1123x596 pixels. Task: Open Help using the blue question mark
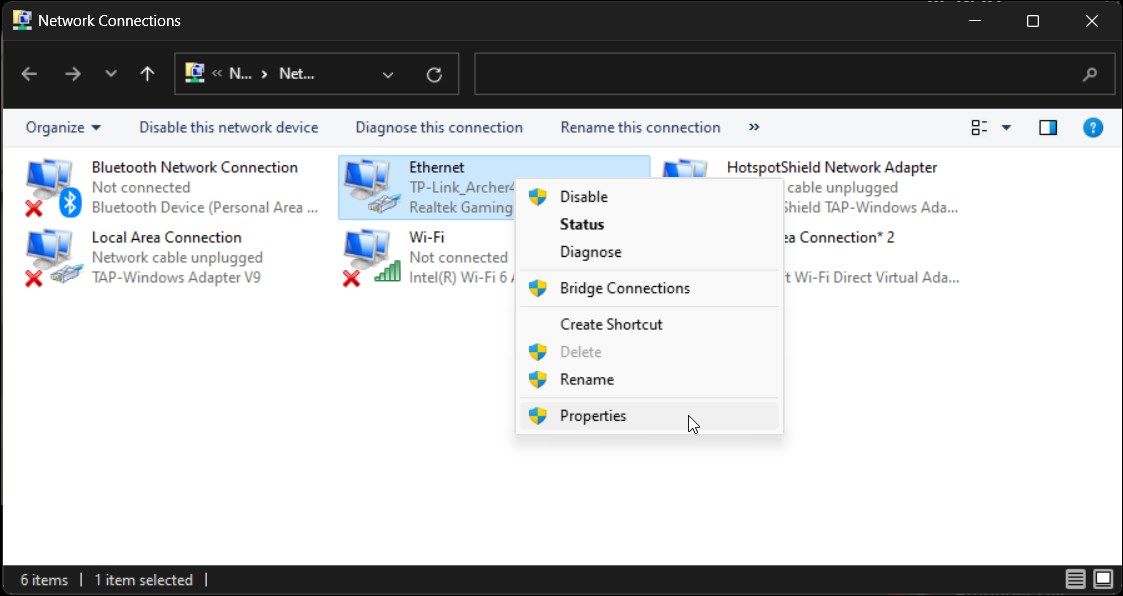tap(1093, 127)
